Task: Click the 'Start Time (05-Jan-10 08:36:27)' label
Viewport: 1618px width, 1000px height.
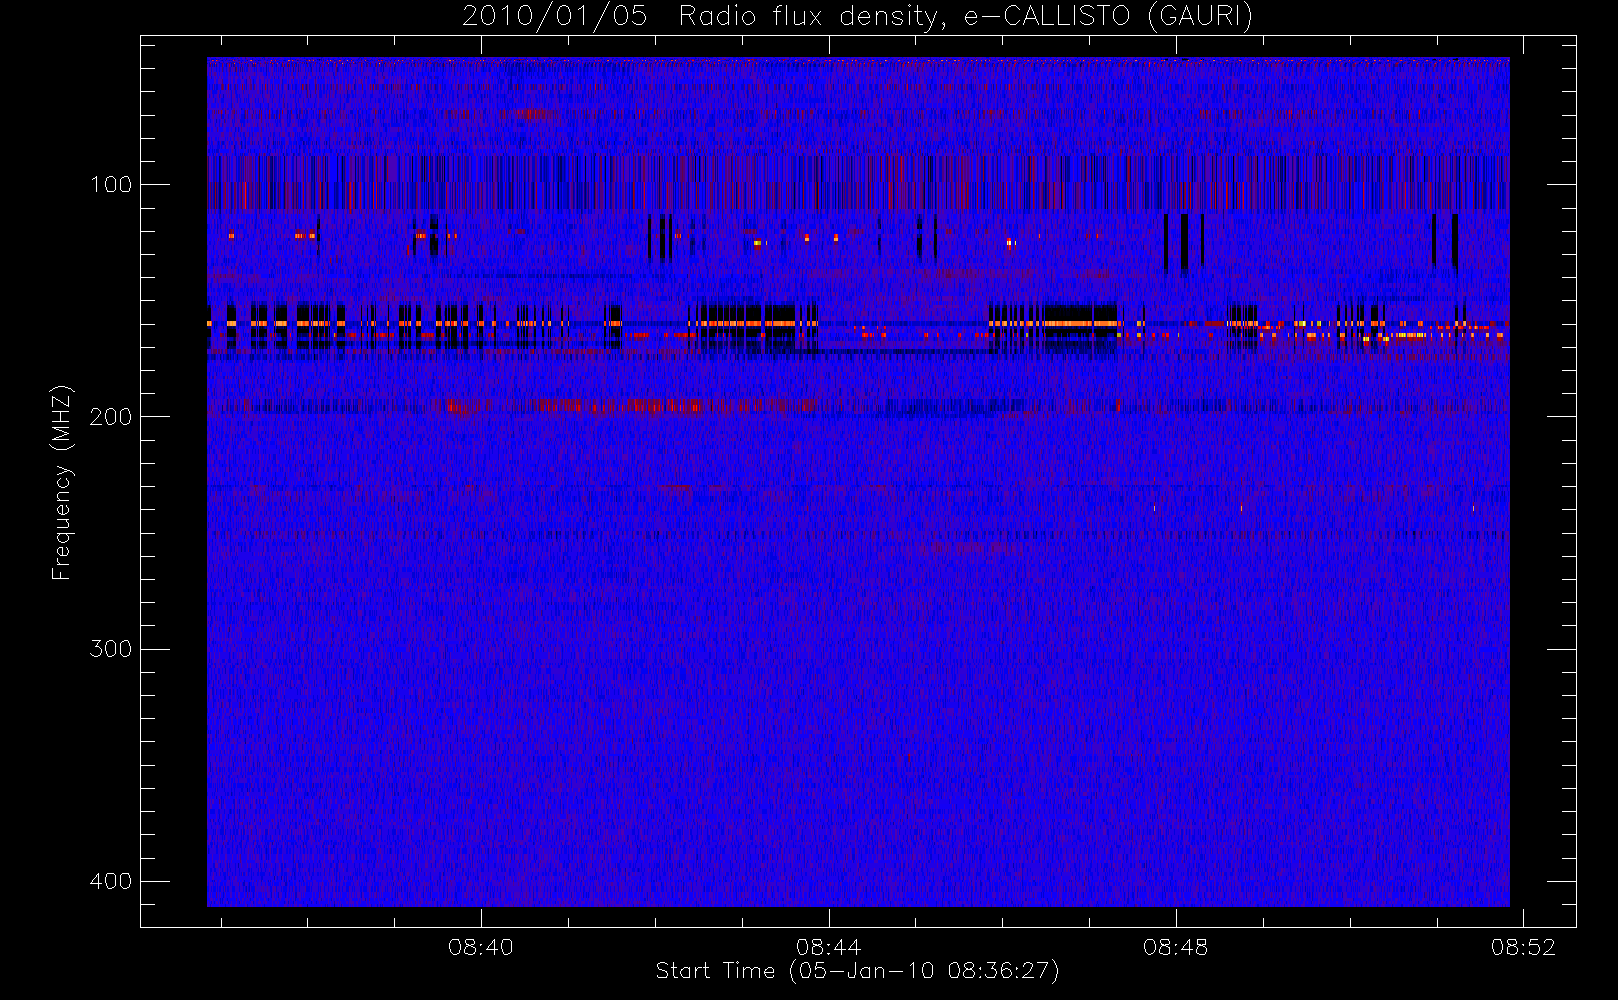Action: (857, 971)
